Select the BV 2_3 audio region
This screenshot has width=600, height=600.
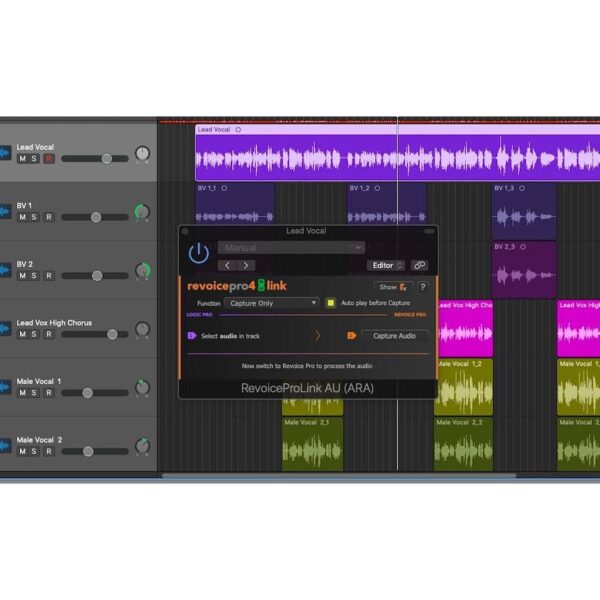coord(524,270)
